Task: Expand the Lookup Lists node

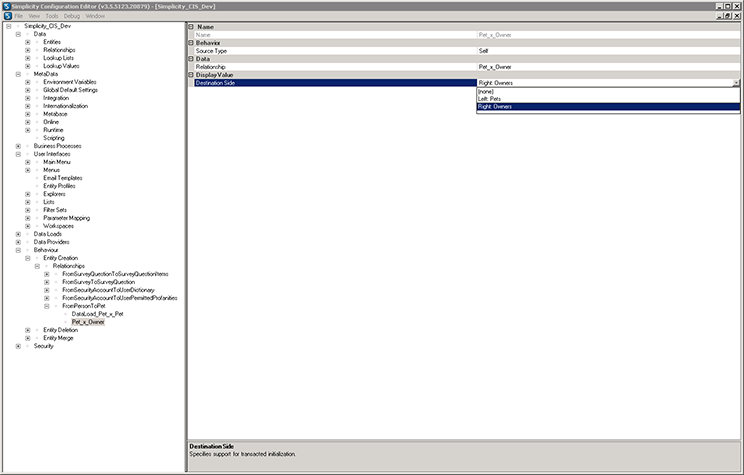Action: pyautogui.click(x=28, y=58)
